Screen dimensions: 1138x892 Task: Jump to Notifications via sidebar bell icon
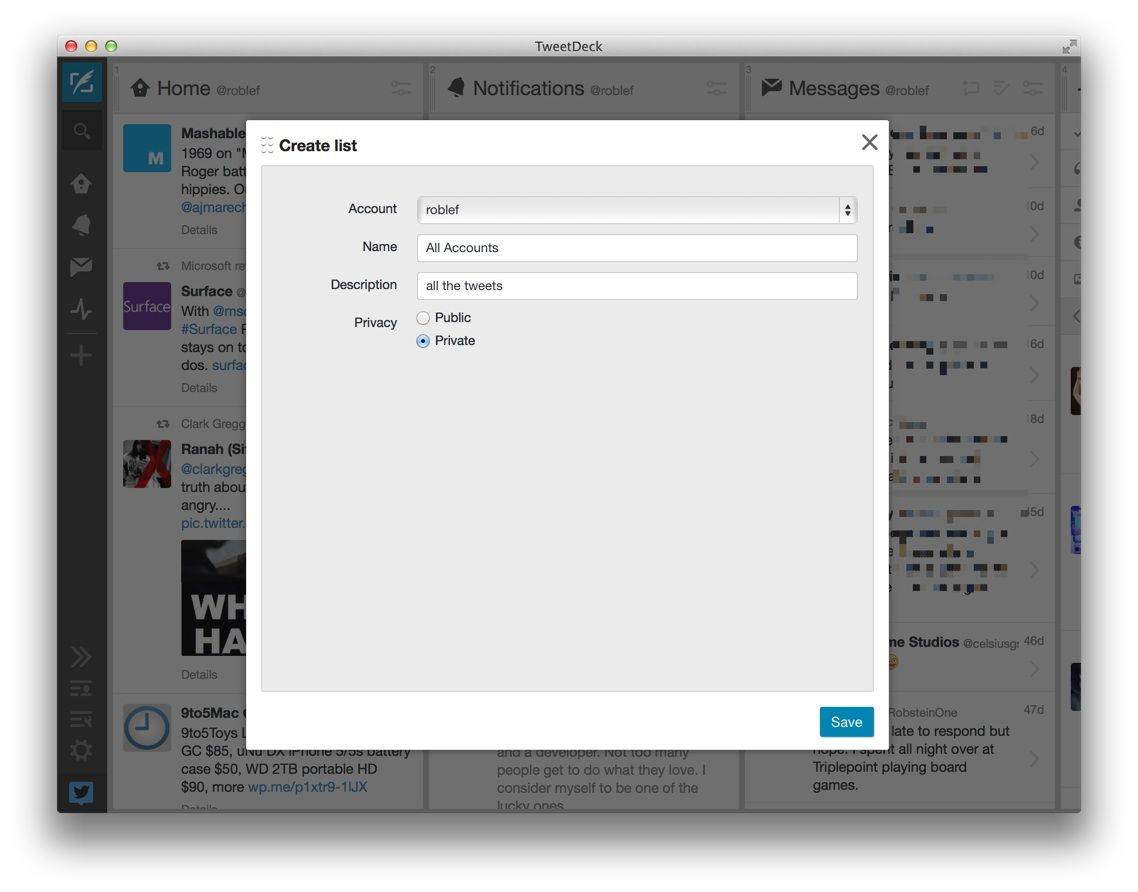[x=81, y=225]
